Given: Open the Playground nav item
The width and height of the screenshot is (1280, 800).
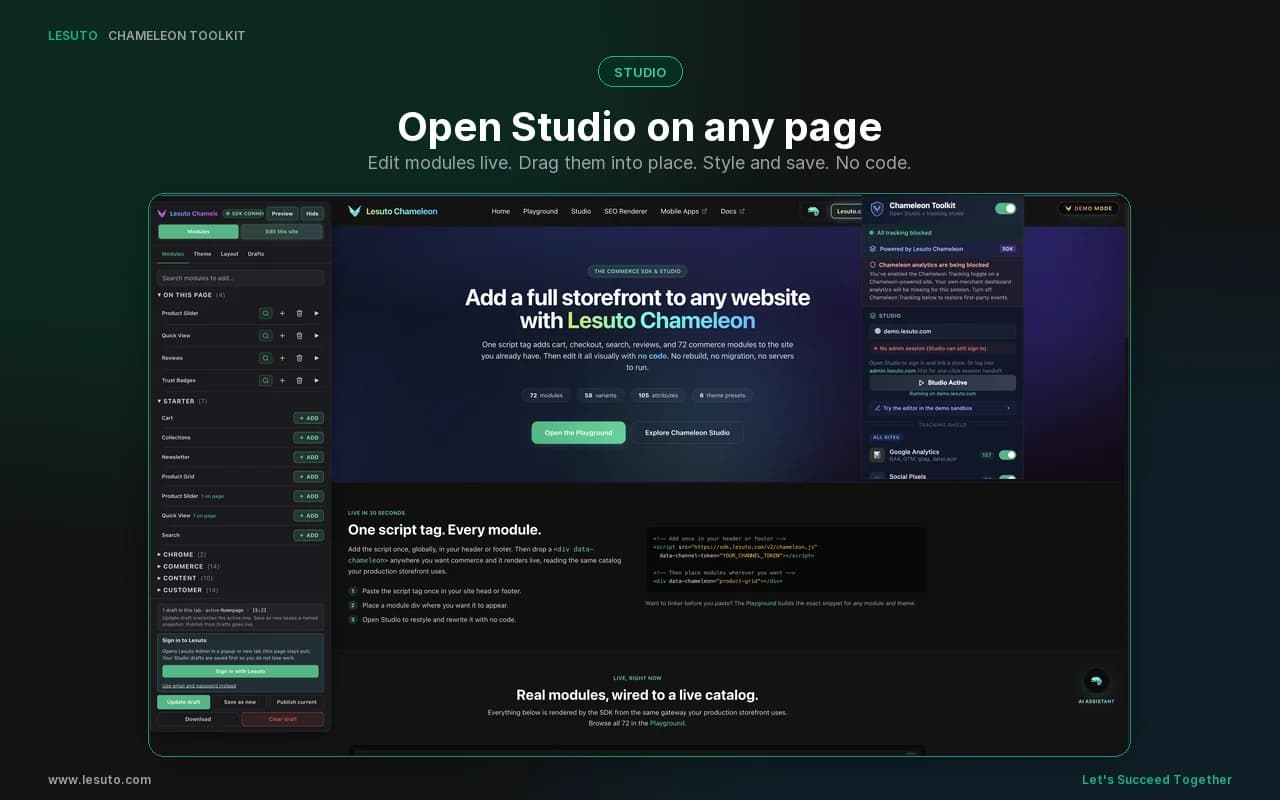Looking at the screenshot, I should click(x=540, y=211).
